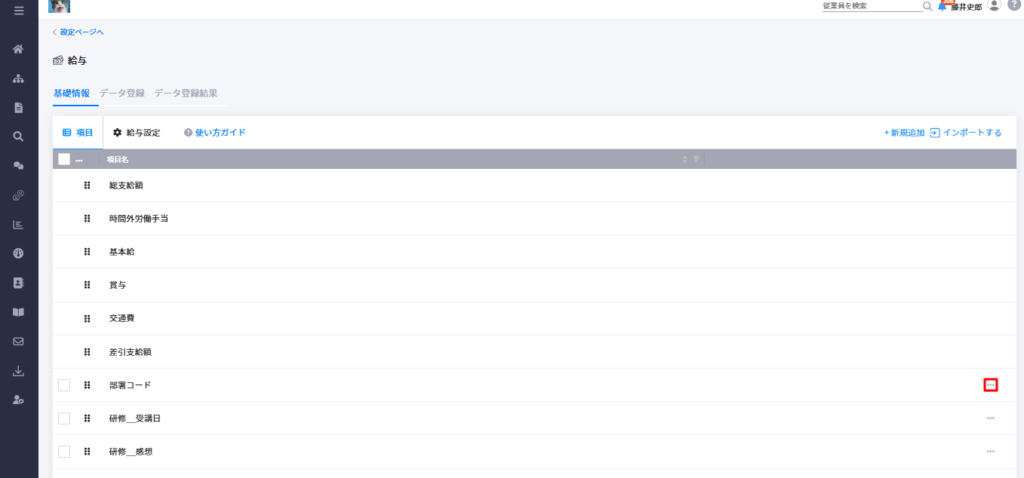Toggle the select-all checkbox in table header
The width and height of the screenshot is (1024, 478).
coord(64,159)
